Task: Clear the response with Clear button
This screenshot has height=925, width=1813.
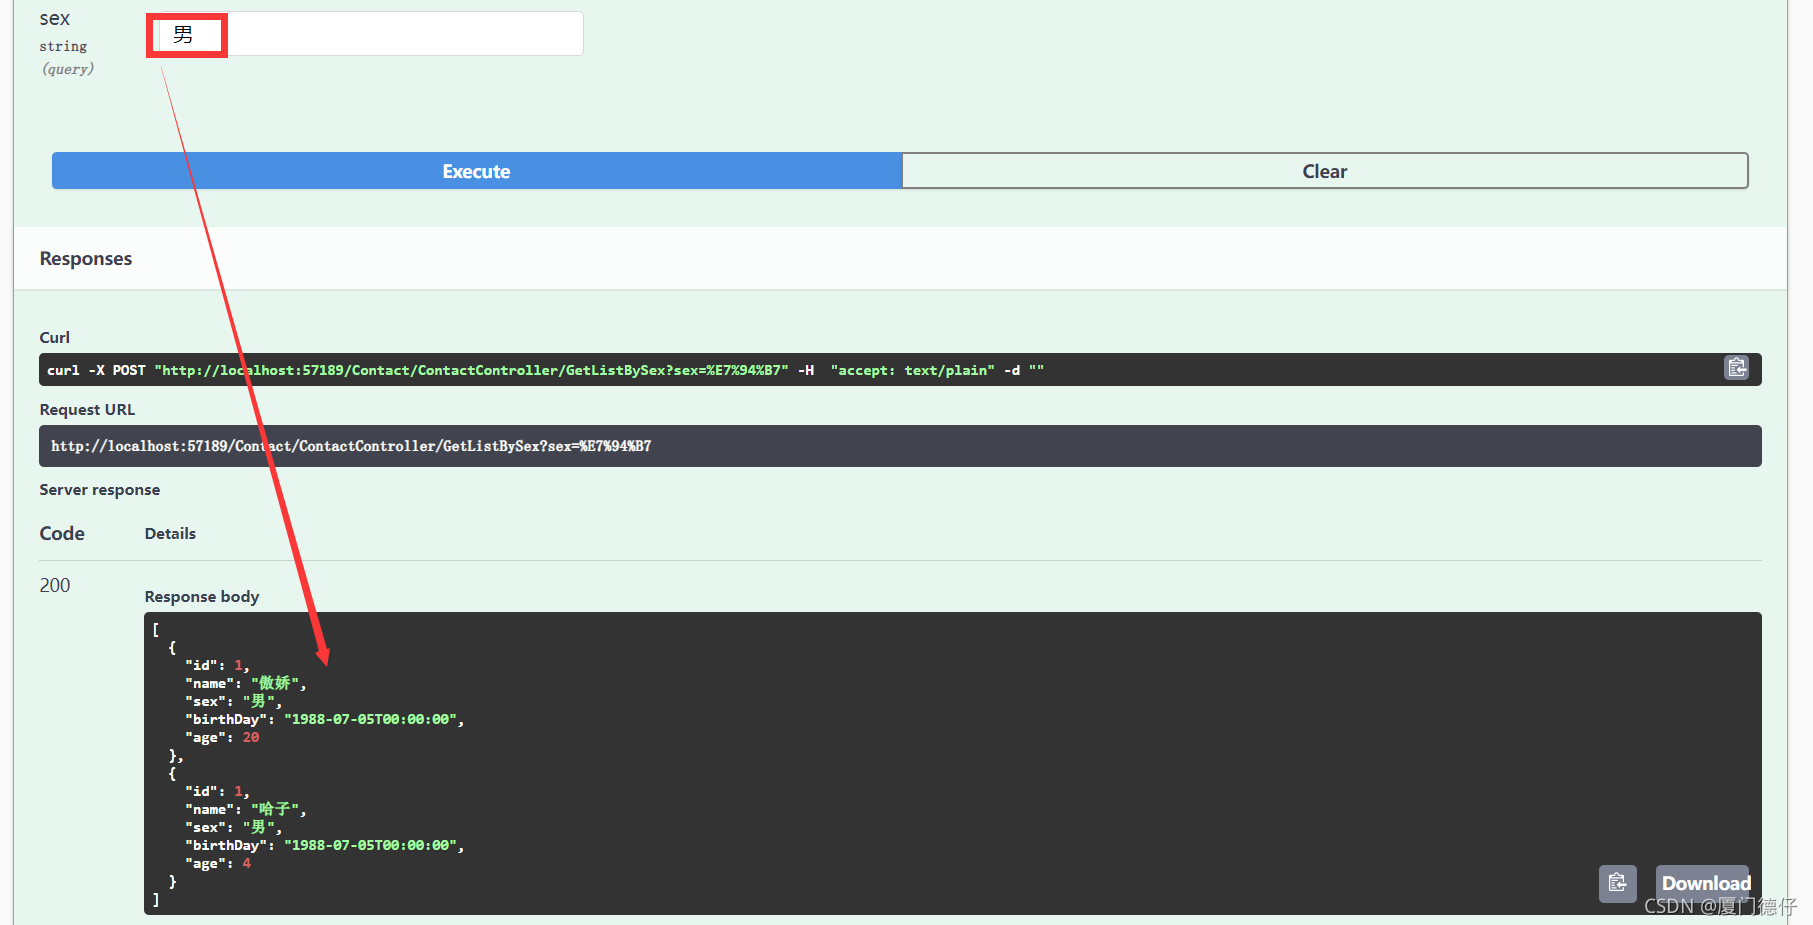Action: [1325, 171]
